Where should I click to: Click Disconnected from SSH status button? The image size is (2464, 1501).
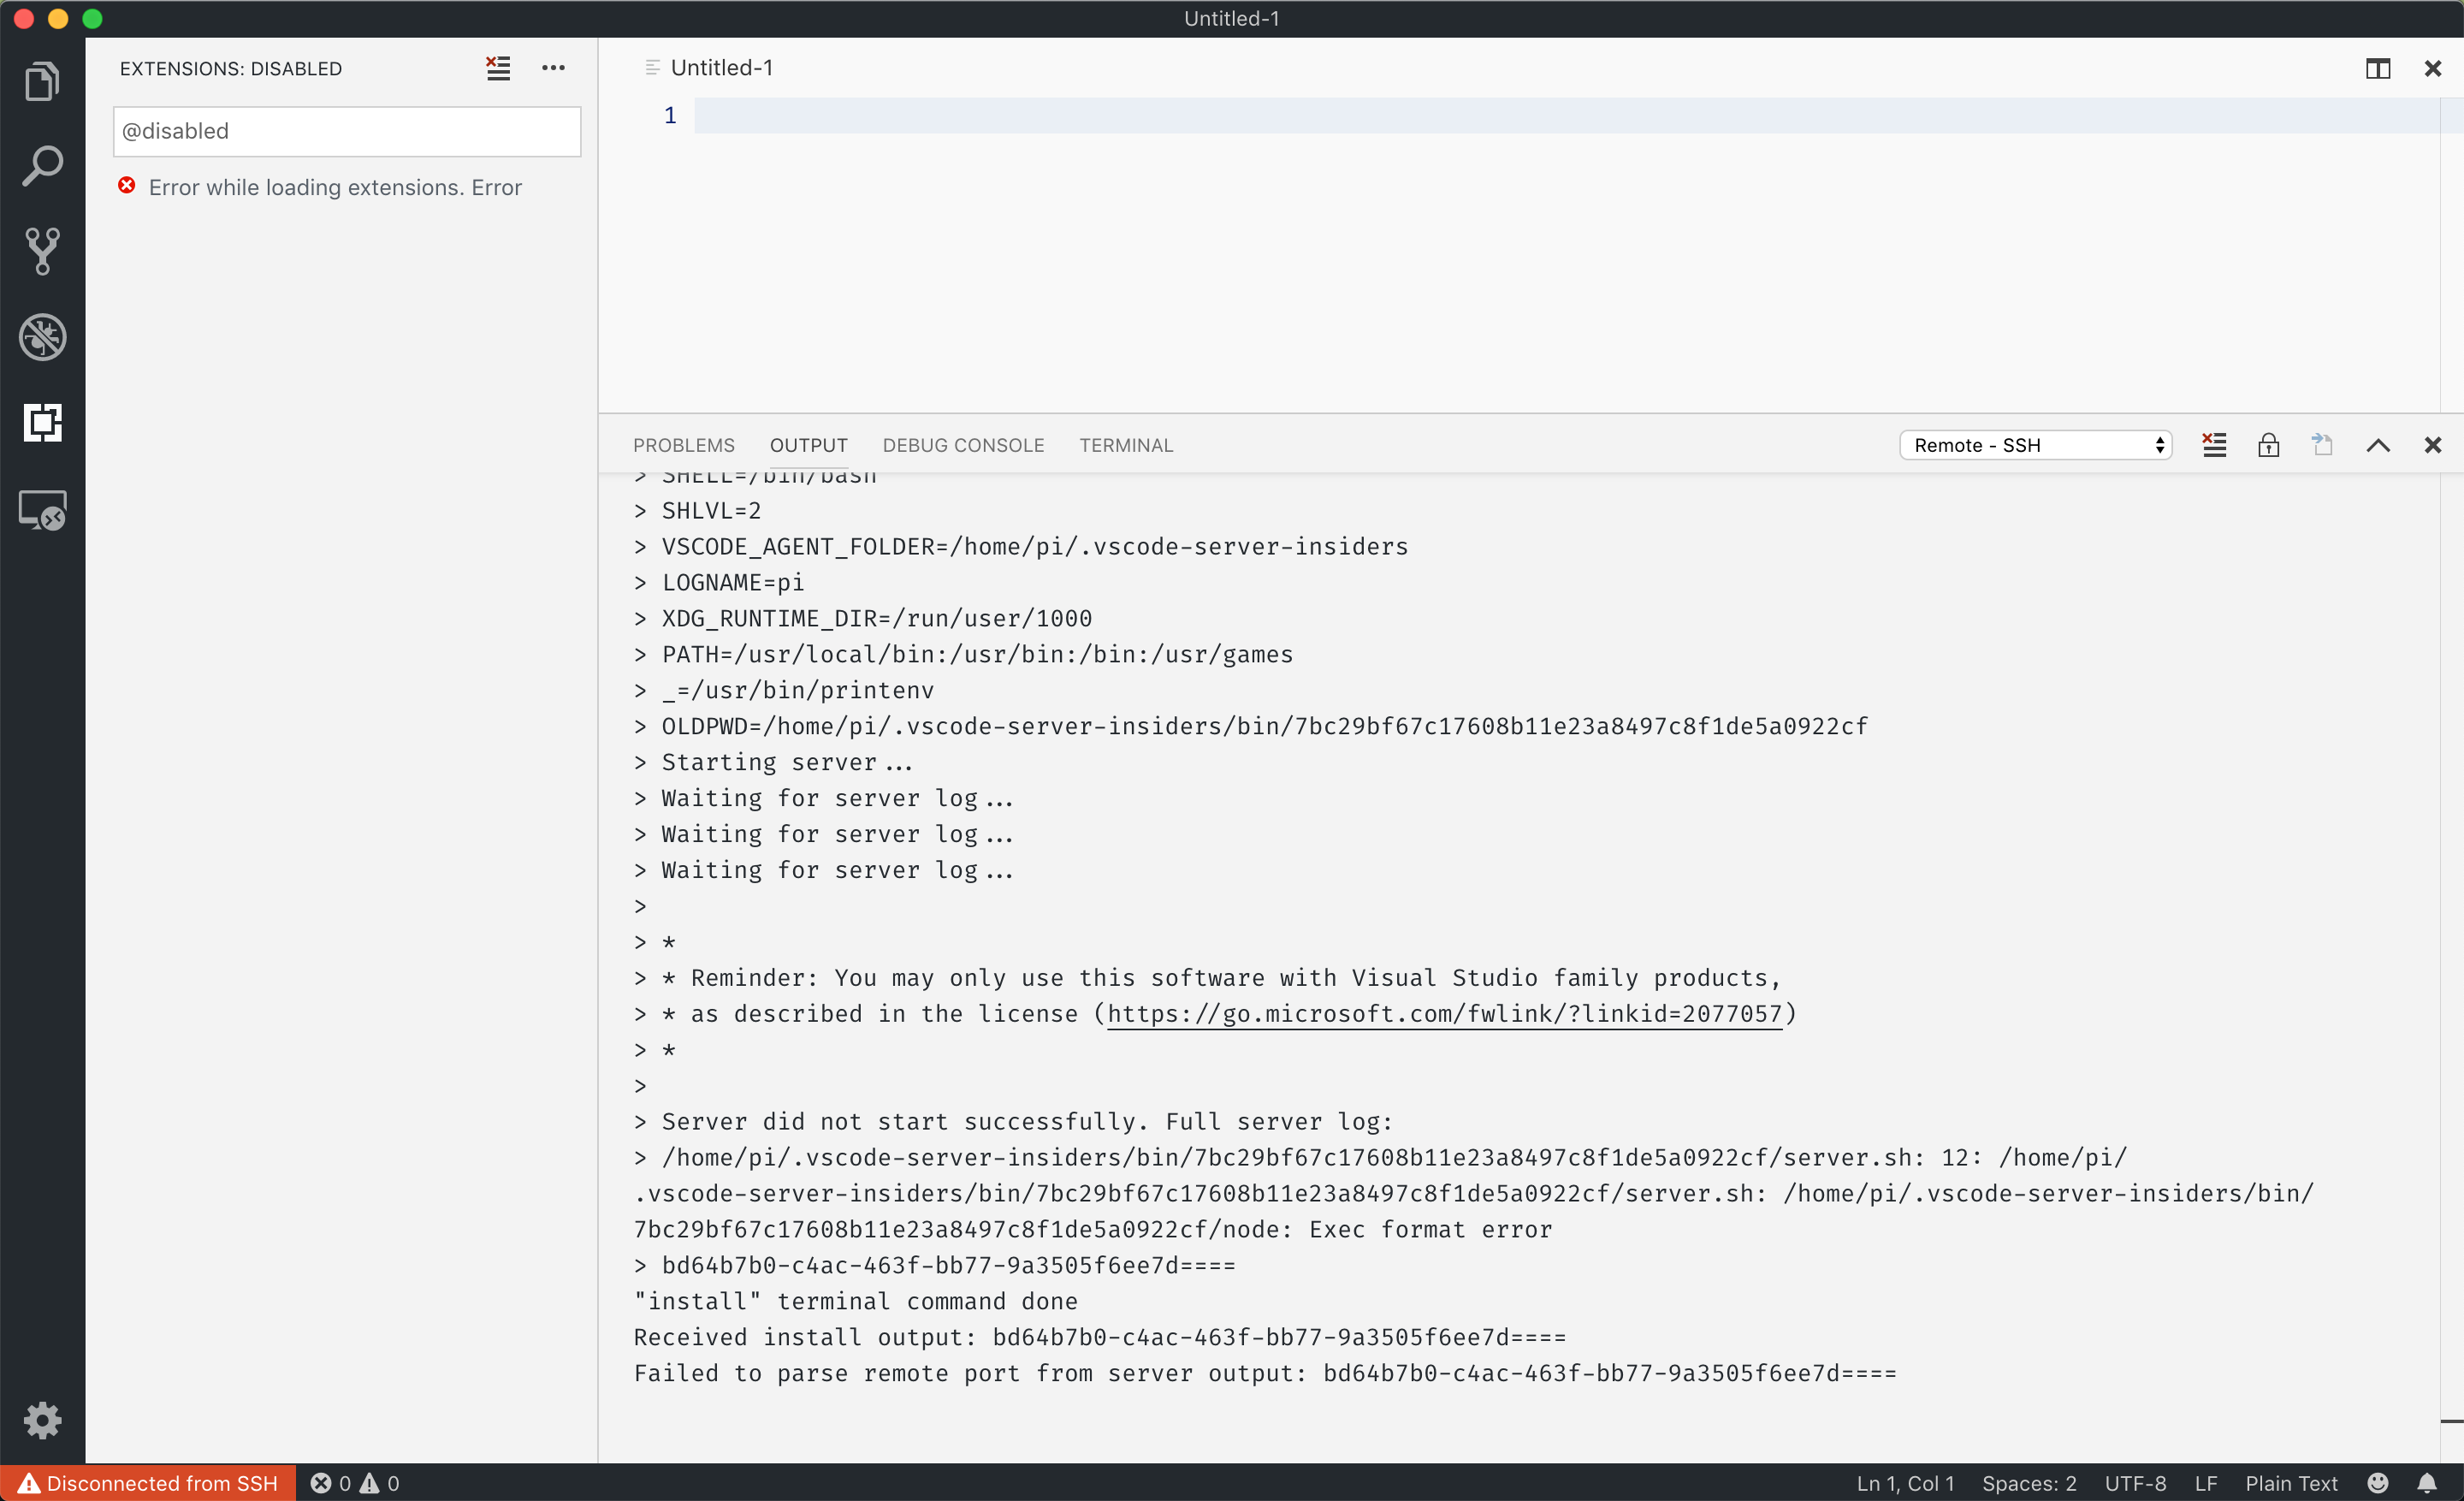[x=148, y=1482]
